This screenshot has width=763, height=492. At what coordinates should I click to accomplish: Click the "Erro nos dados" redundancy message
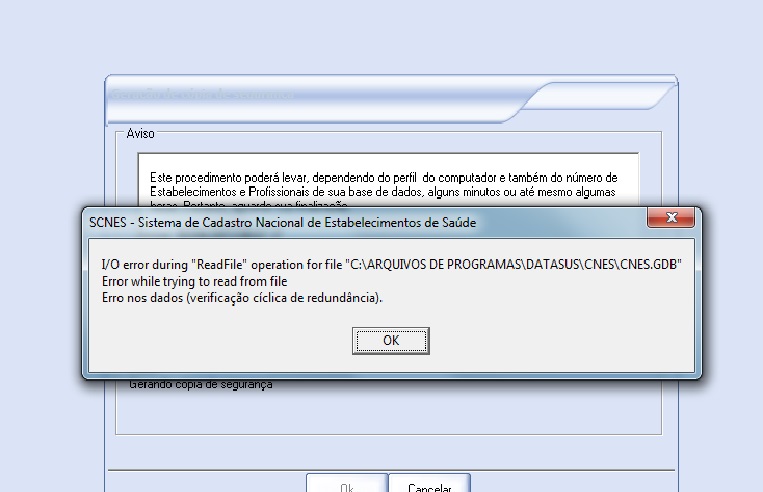tap(140, 298)
